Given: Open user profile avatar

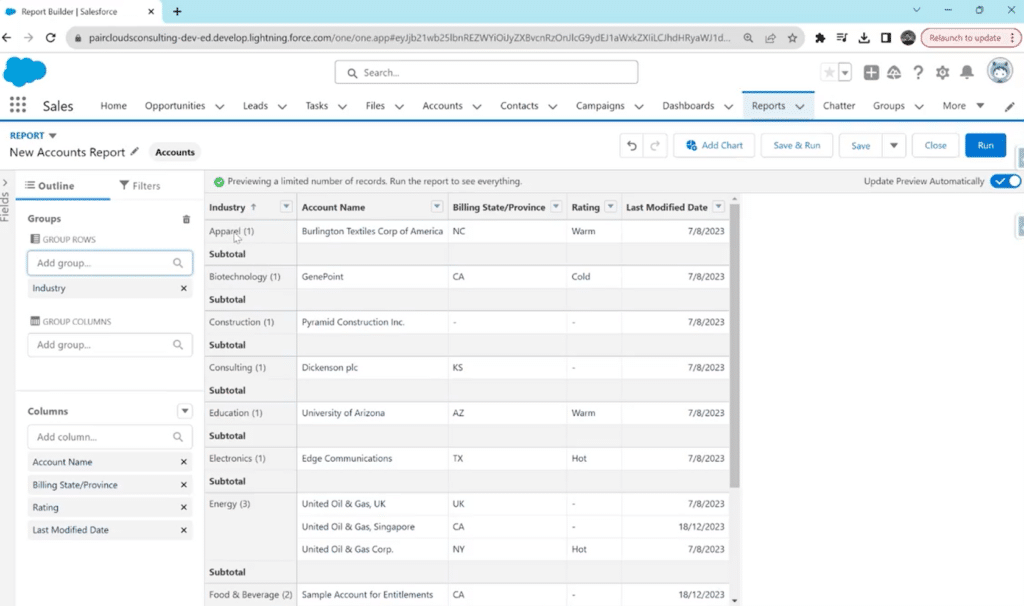Looking at the screenshot, I should click(999, 71).
